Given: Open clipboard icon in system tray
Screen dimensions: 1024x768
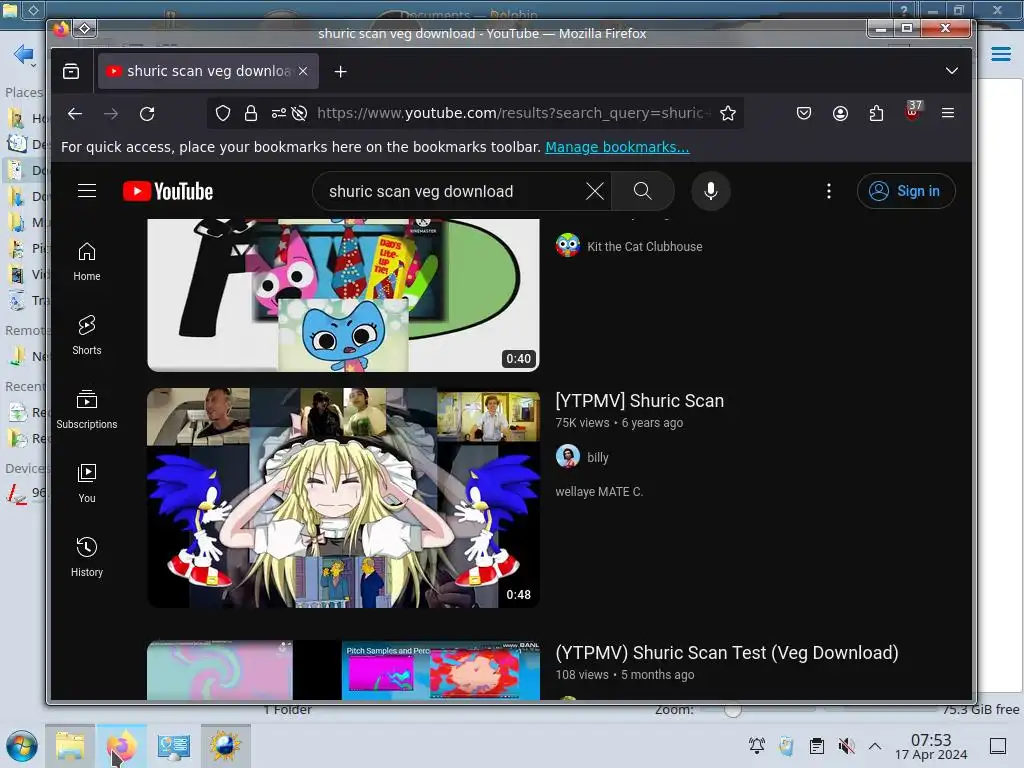Looking at the screenshot, I should [x=816, y=746].
